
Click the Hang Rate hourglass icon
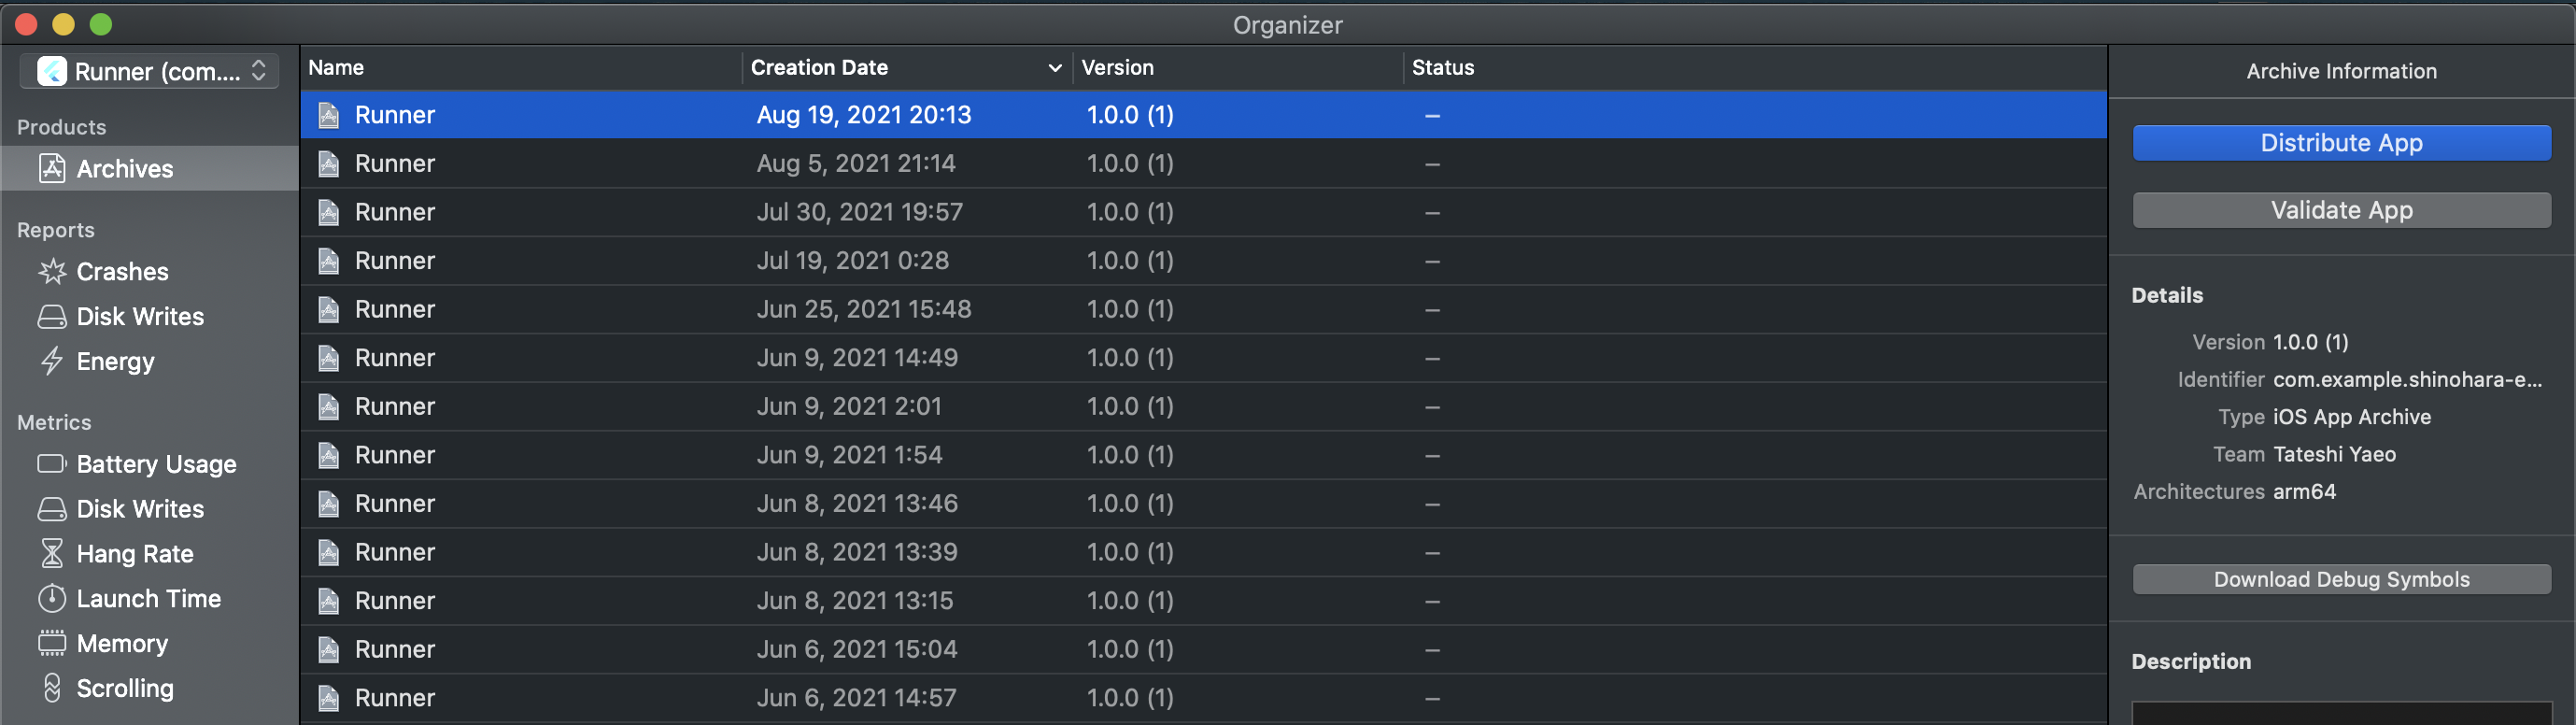coord(52,553)
